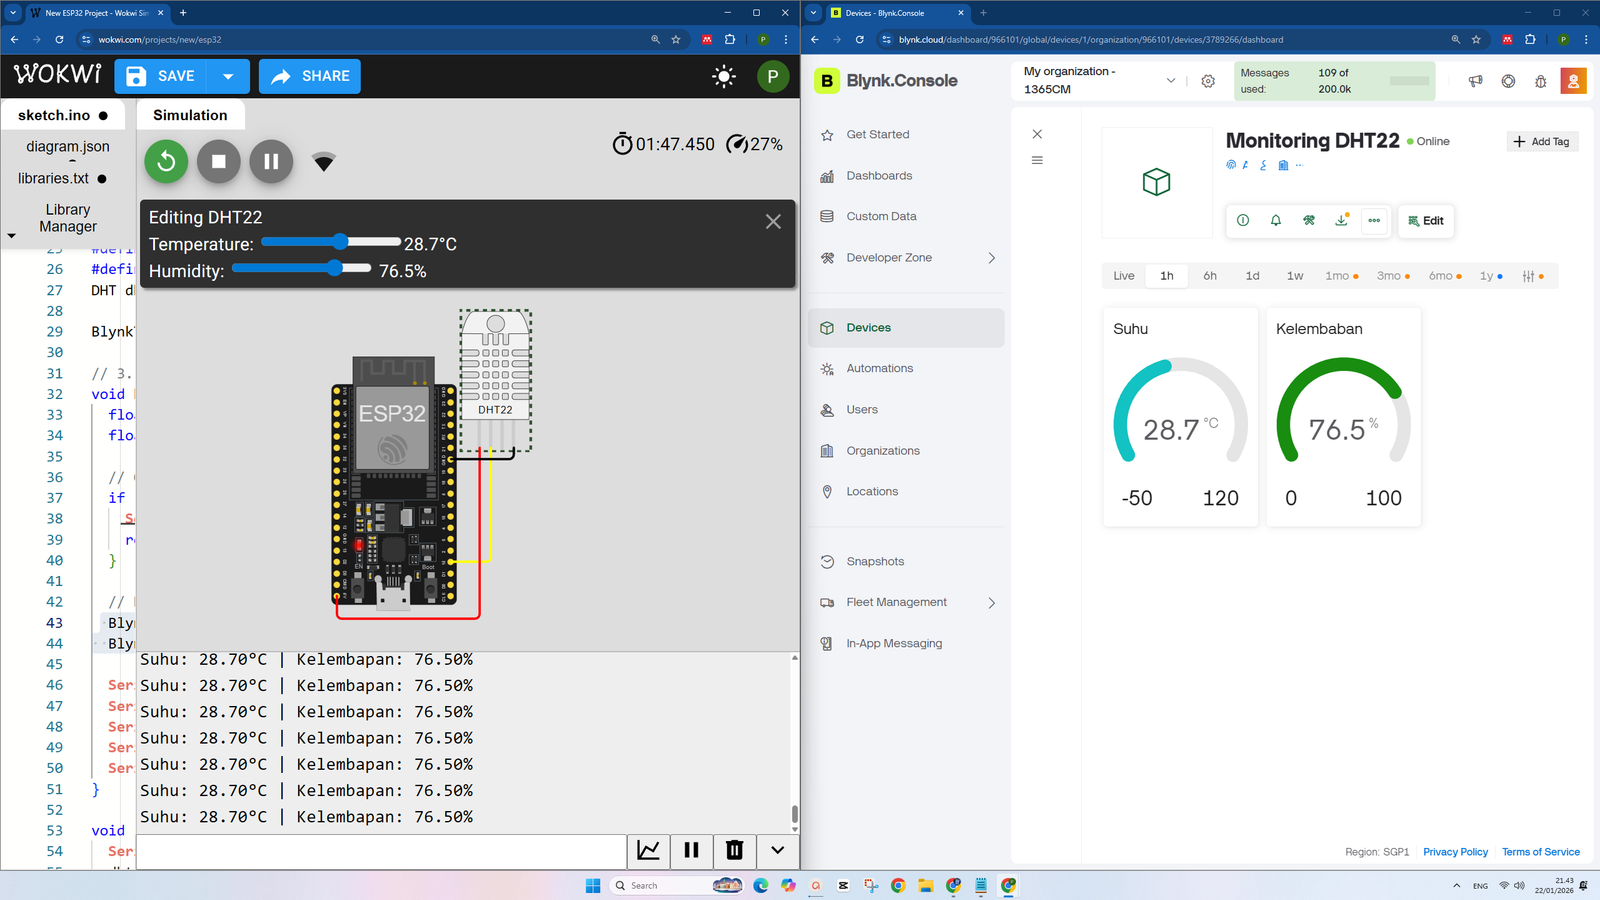Select Devices in Blynk sidebar
Viewport: 1600px width, 900px height.
pos(906,328)
